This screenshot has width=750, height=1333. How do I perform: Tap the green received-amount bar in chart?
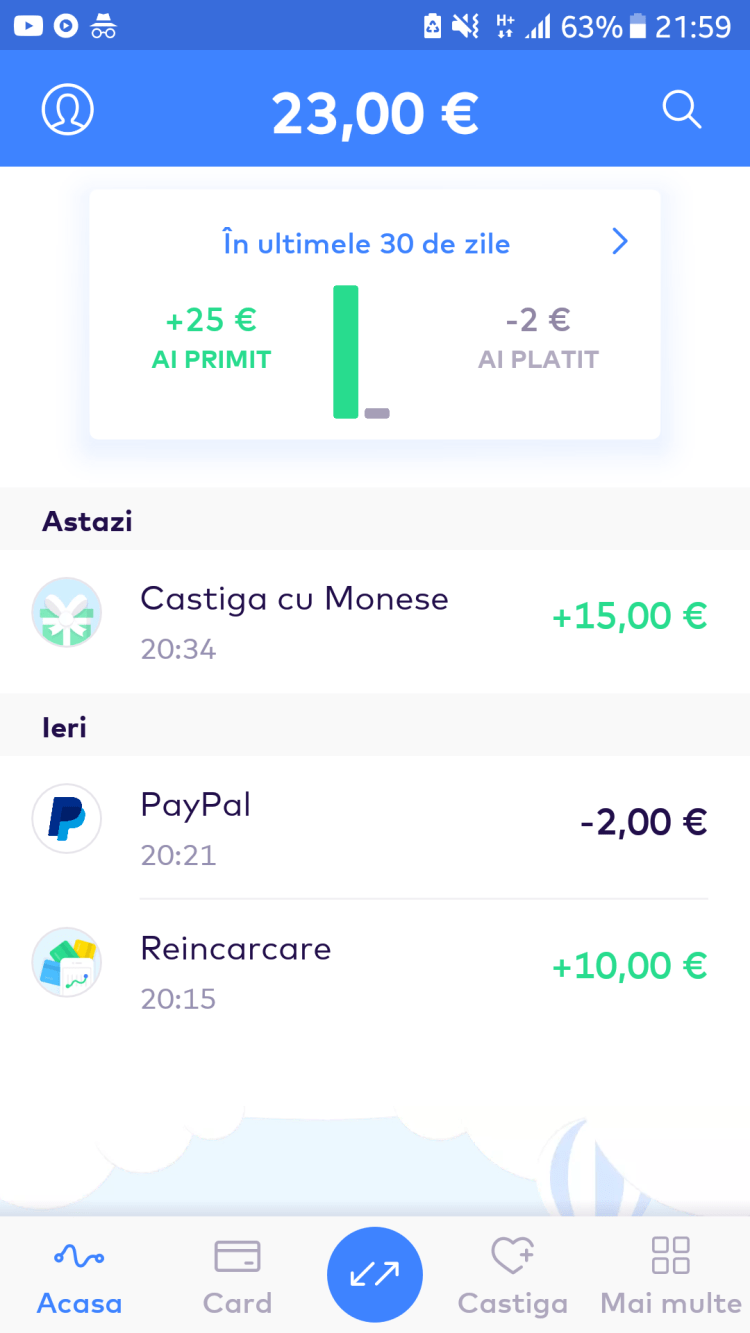tap(346, 352)
